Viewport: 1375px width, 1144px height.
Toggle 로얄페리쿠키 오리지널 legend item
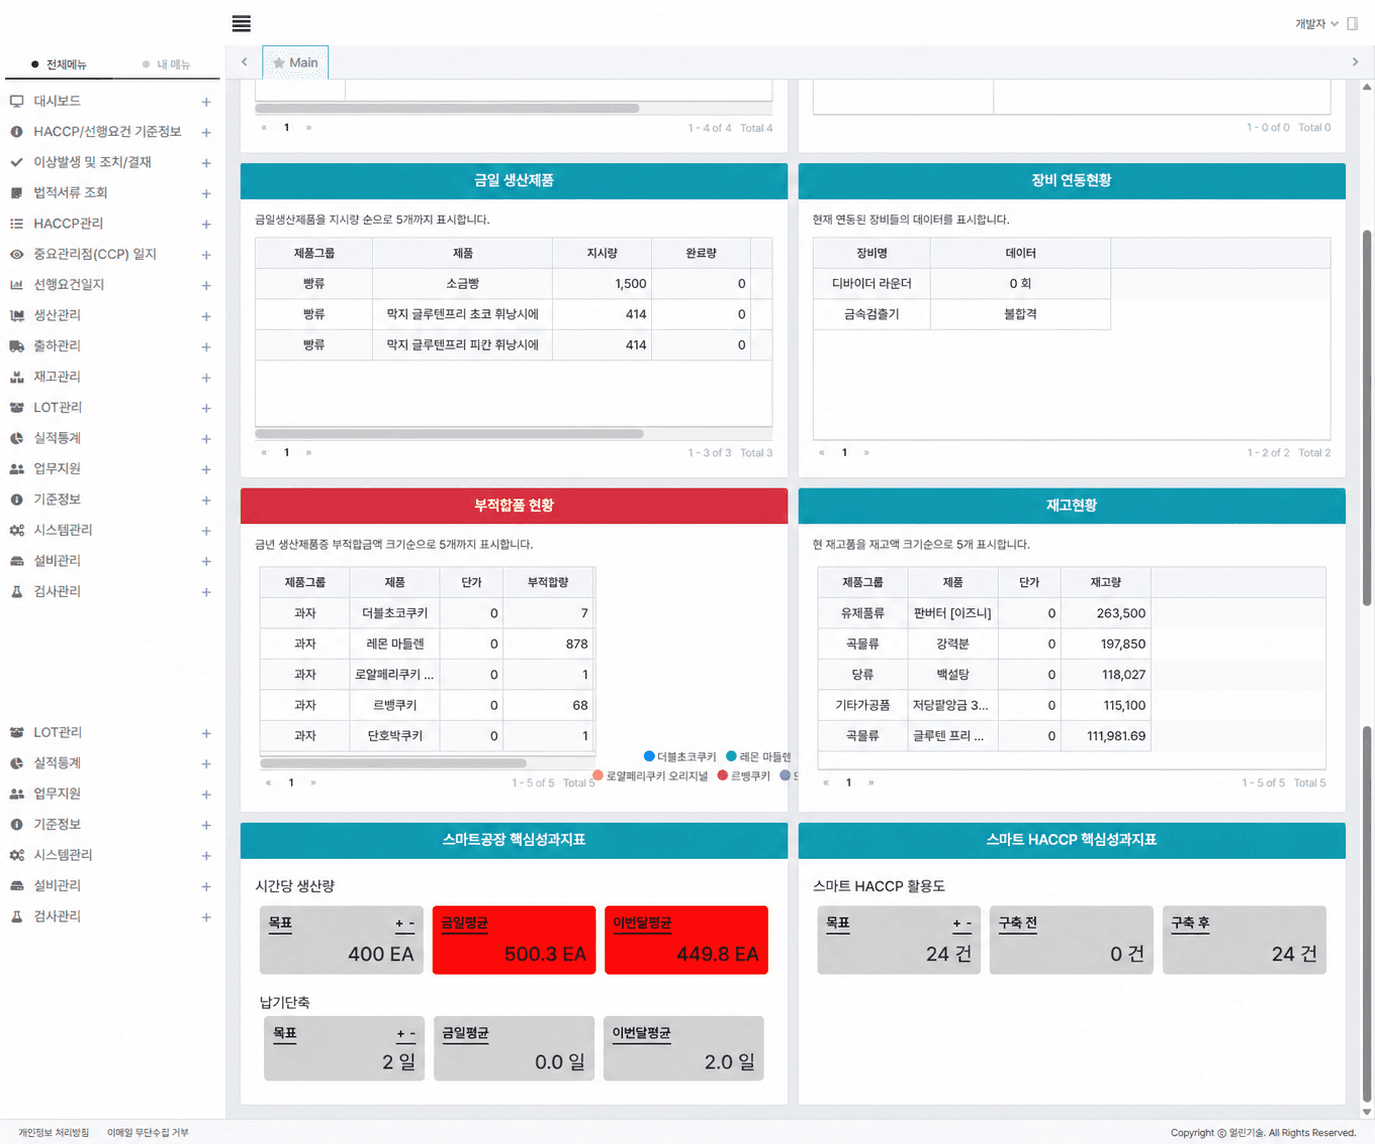(650, 776)
